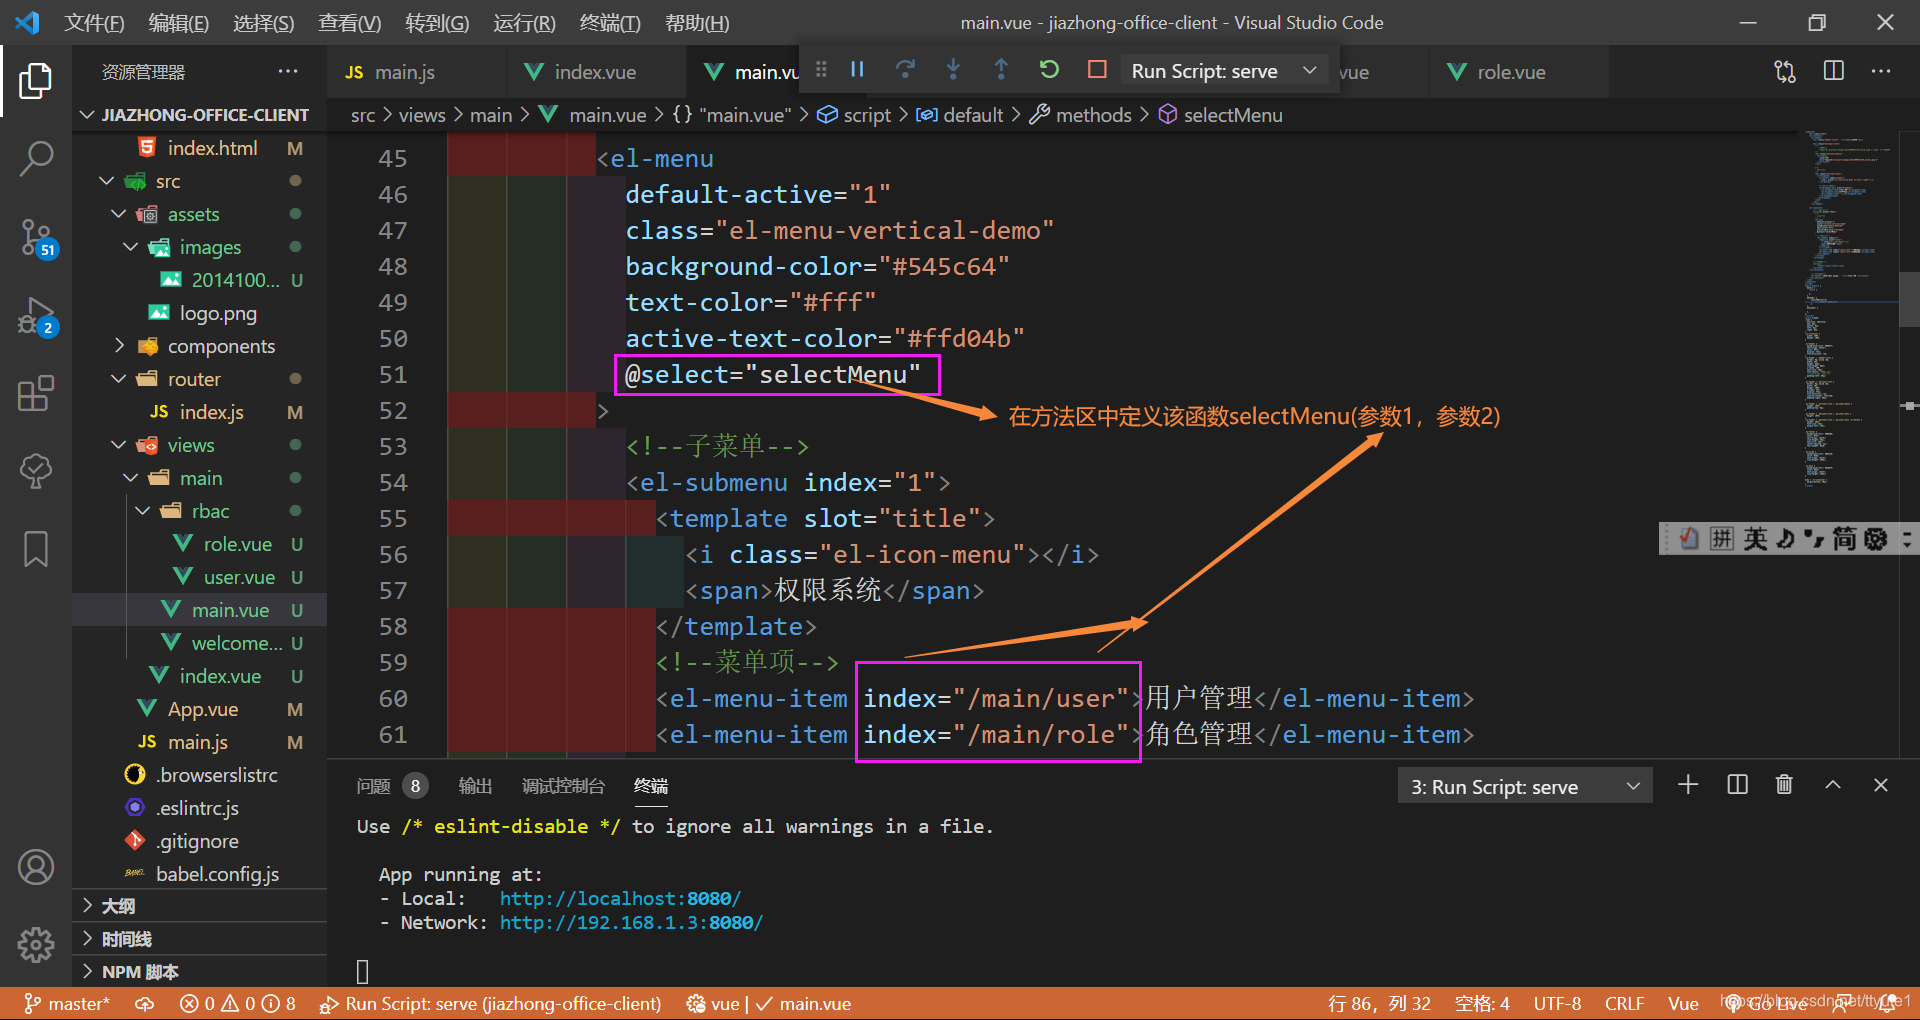Open the 运行(R) menu
Image resolution: width=1920 pixels, height=1020 pixels.
pyautogui.click(x=524, y=23)
